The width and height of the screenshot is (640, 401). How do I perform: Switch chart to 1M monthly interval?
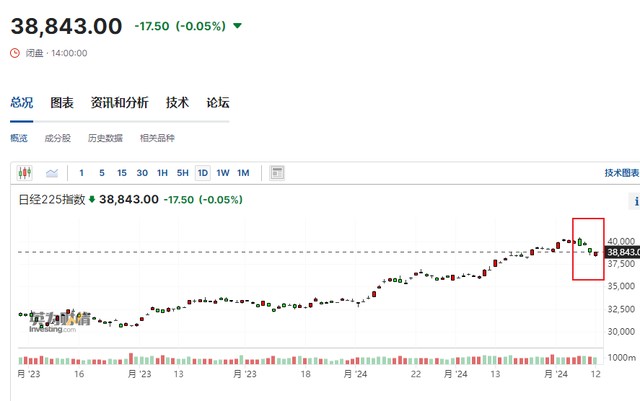(x=243, y=173)
